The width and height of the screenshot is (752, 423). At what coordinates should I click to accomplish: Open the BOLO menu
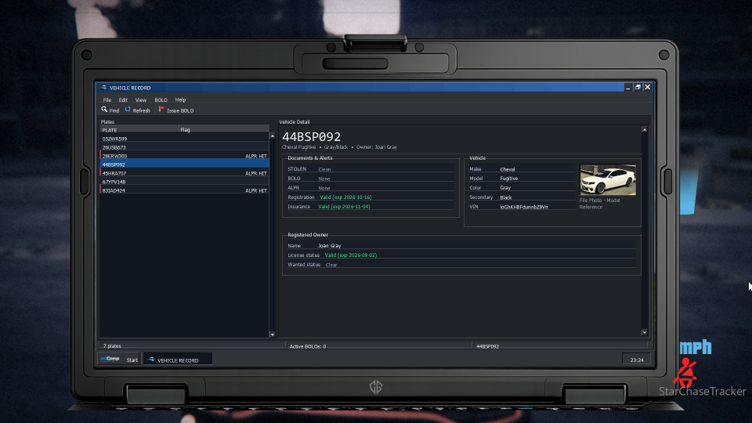[161, 100]
